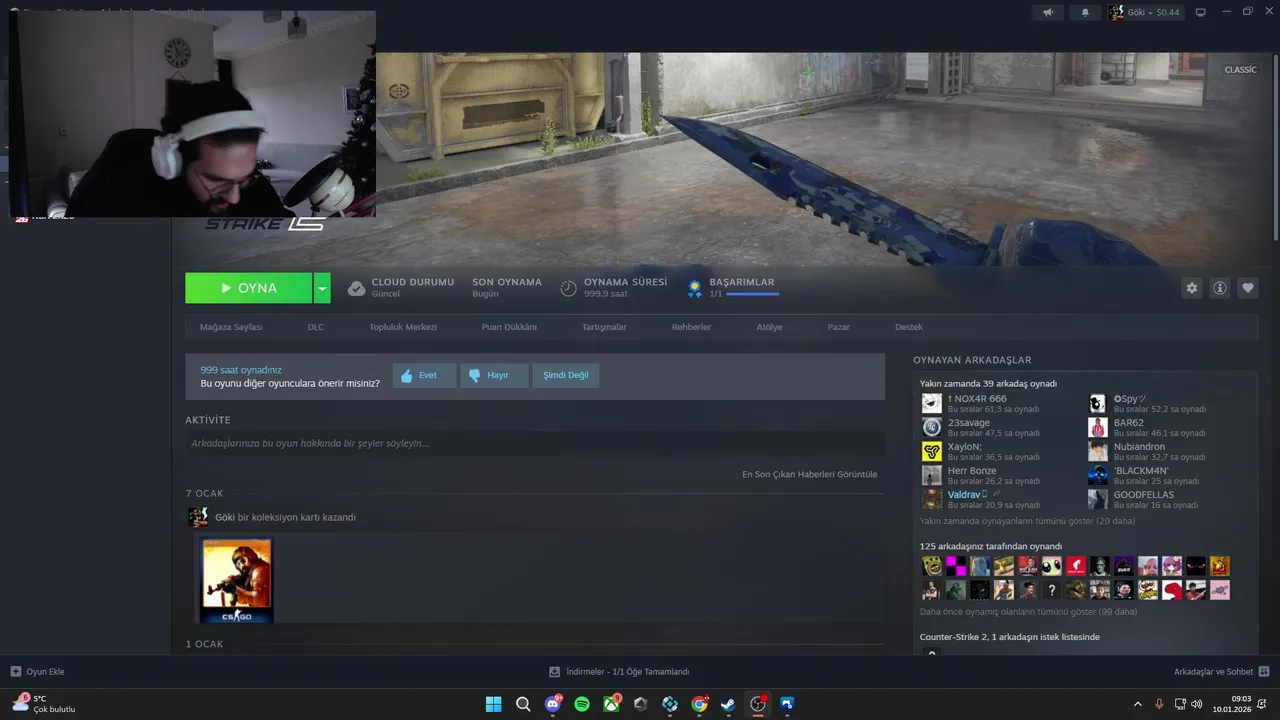Screen dimensions: 1280x720
Task: Open the Rehberler tab
Action: [691, 327]
